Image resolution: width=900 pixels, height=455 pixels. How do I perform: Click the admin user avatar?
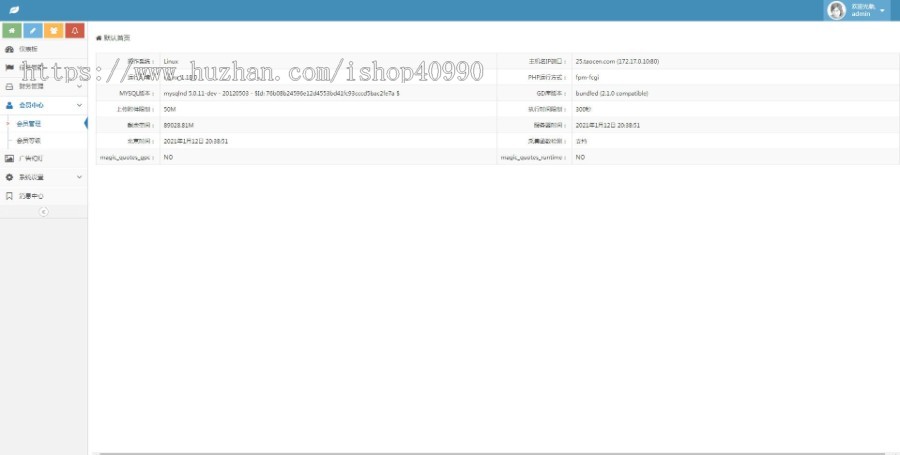pos(836,10)
